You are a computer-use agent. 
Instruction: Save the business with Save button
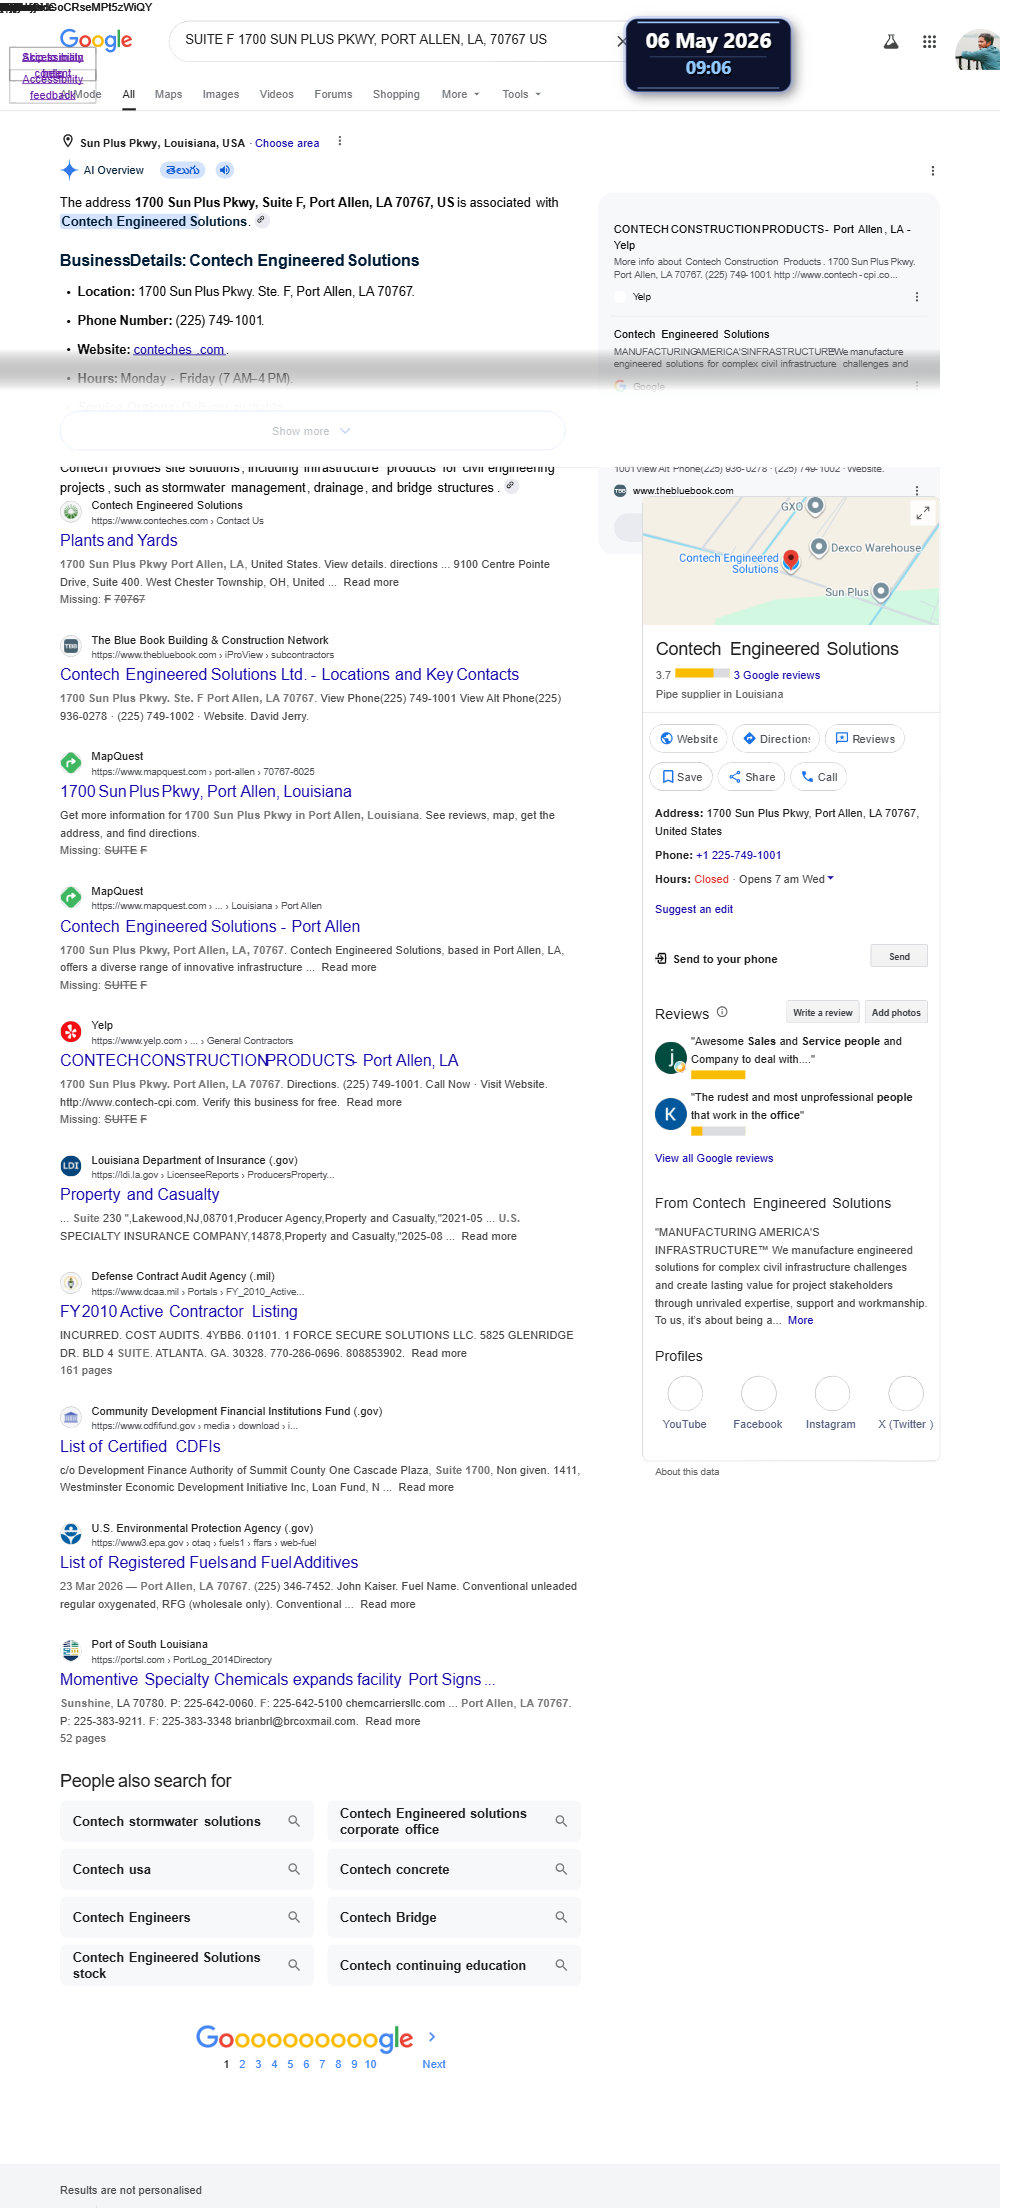coord(681,777)
